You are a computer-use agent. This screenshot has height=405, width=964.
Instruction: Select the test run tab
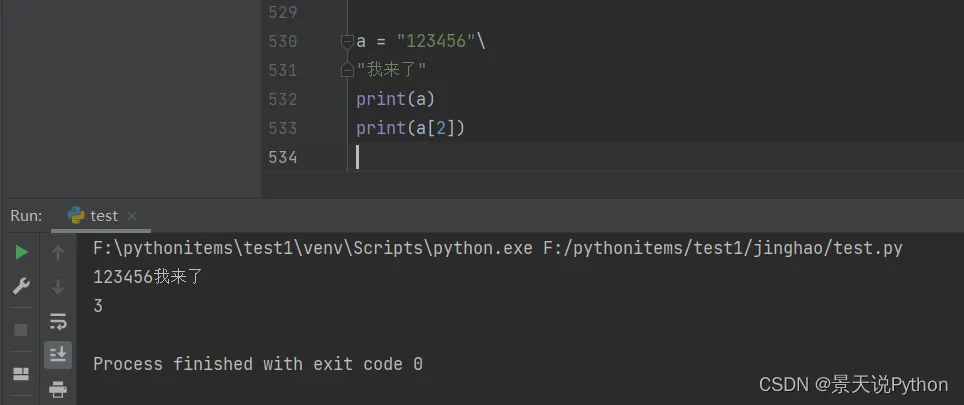[x=103, y=215]
